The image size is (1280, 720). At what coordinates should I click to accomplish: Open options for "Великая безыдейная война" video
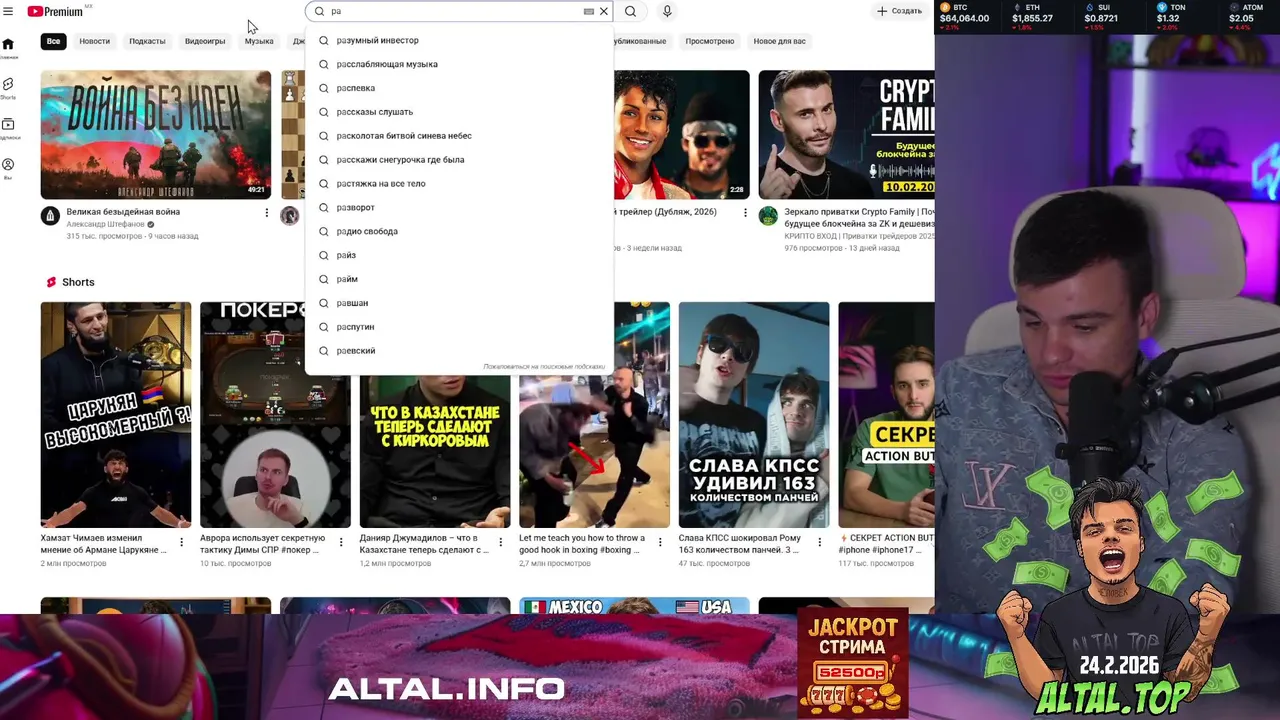coord(266,213)
